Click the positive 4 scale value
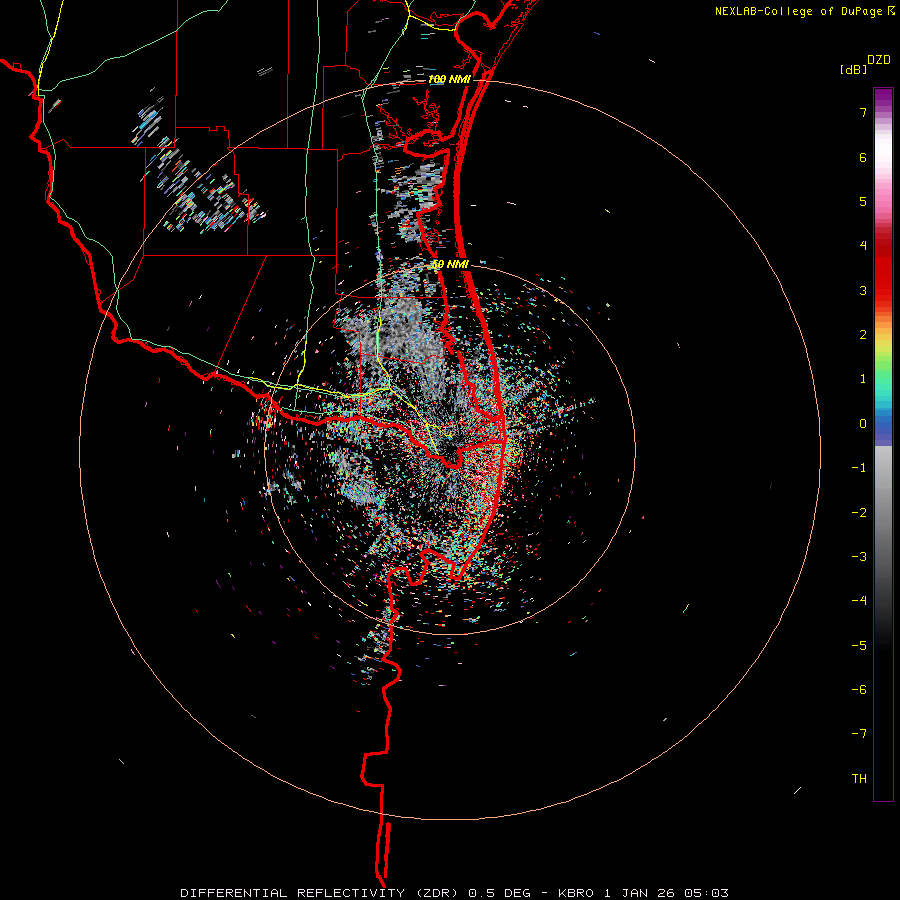Viewport: 900px width, 900px height. tap(863, 246)
